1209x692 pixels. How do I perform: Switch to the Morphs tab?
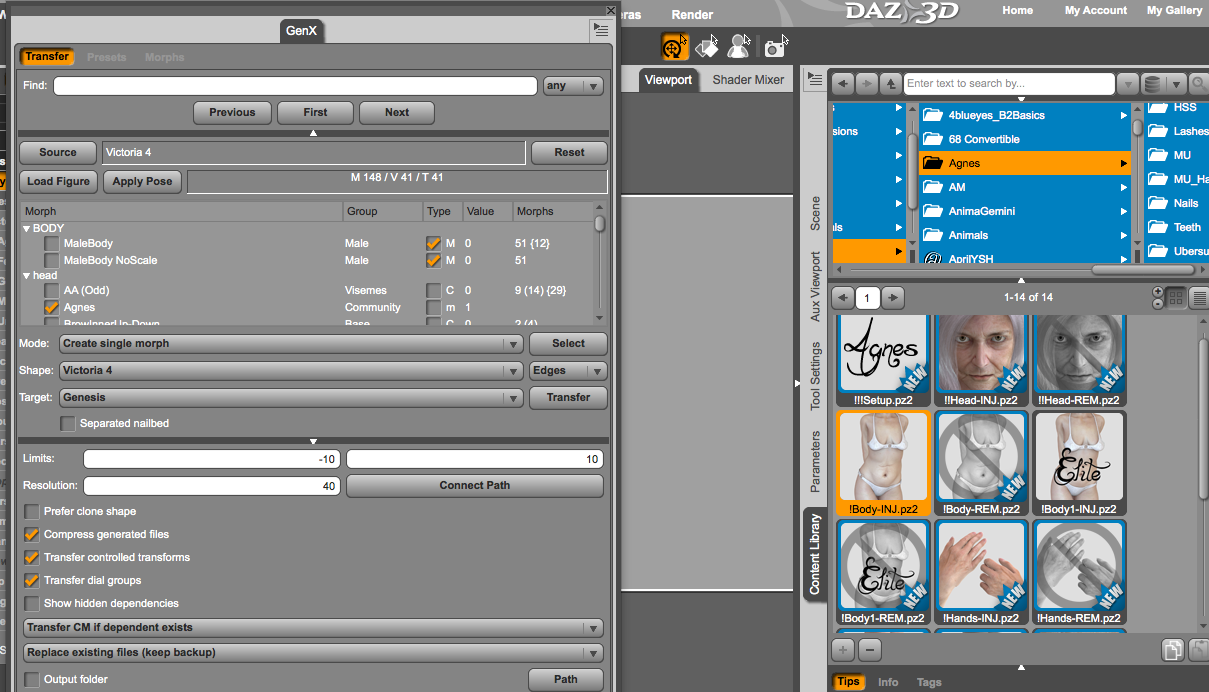[164, 57]
